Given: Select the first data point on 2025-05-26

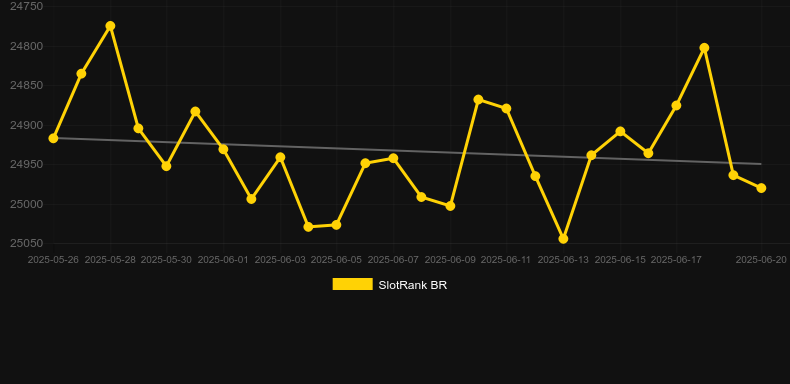Looking at the screenshot, I should (x=53, y=138).
